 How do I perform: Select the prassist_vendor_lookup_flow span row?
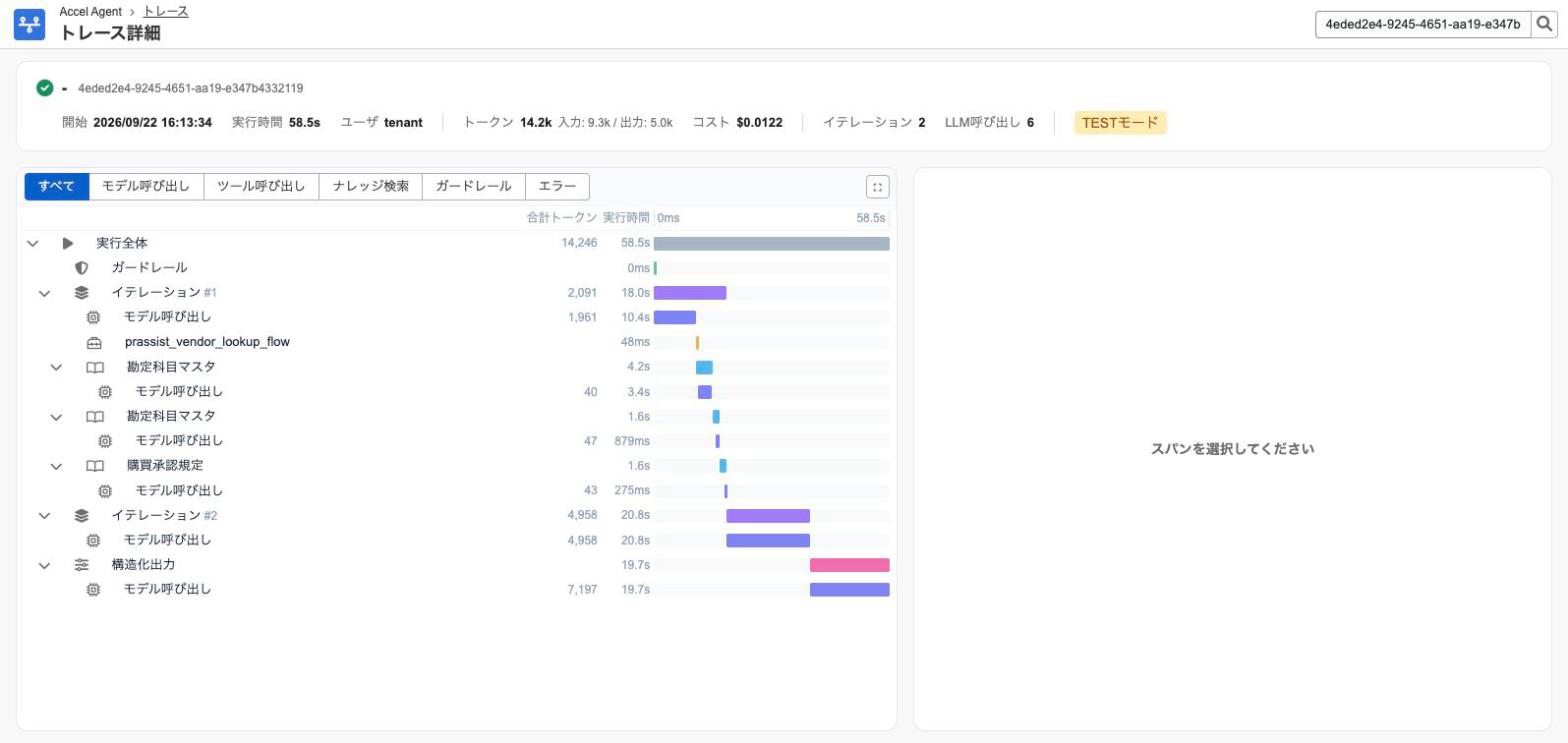click(x=457, y=342)
